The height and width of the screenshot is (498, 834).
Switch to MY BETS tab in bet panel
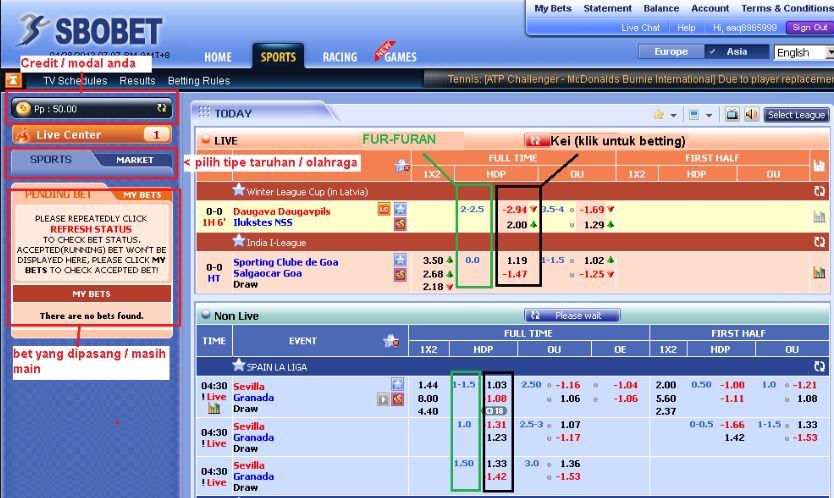point(142,195)
